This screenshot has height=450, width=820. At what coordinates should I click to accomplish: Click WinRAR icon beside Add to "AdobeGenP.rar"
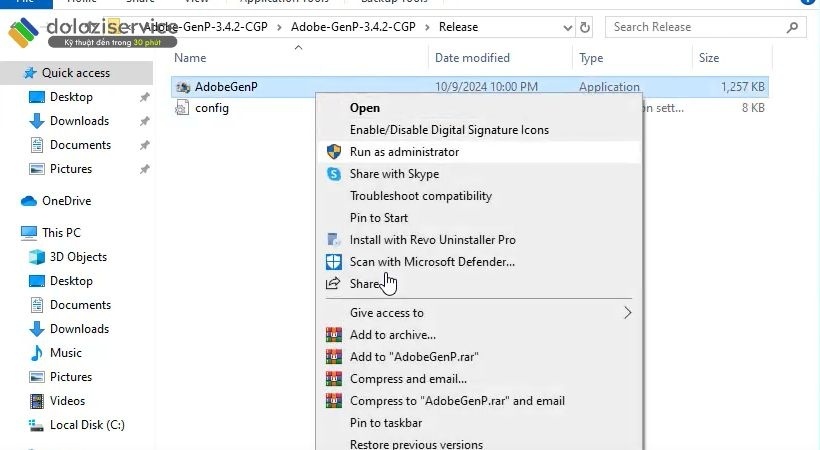pos(334,356)
